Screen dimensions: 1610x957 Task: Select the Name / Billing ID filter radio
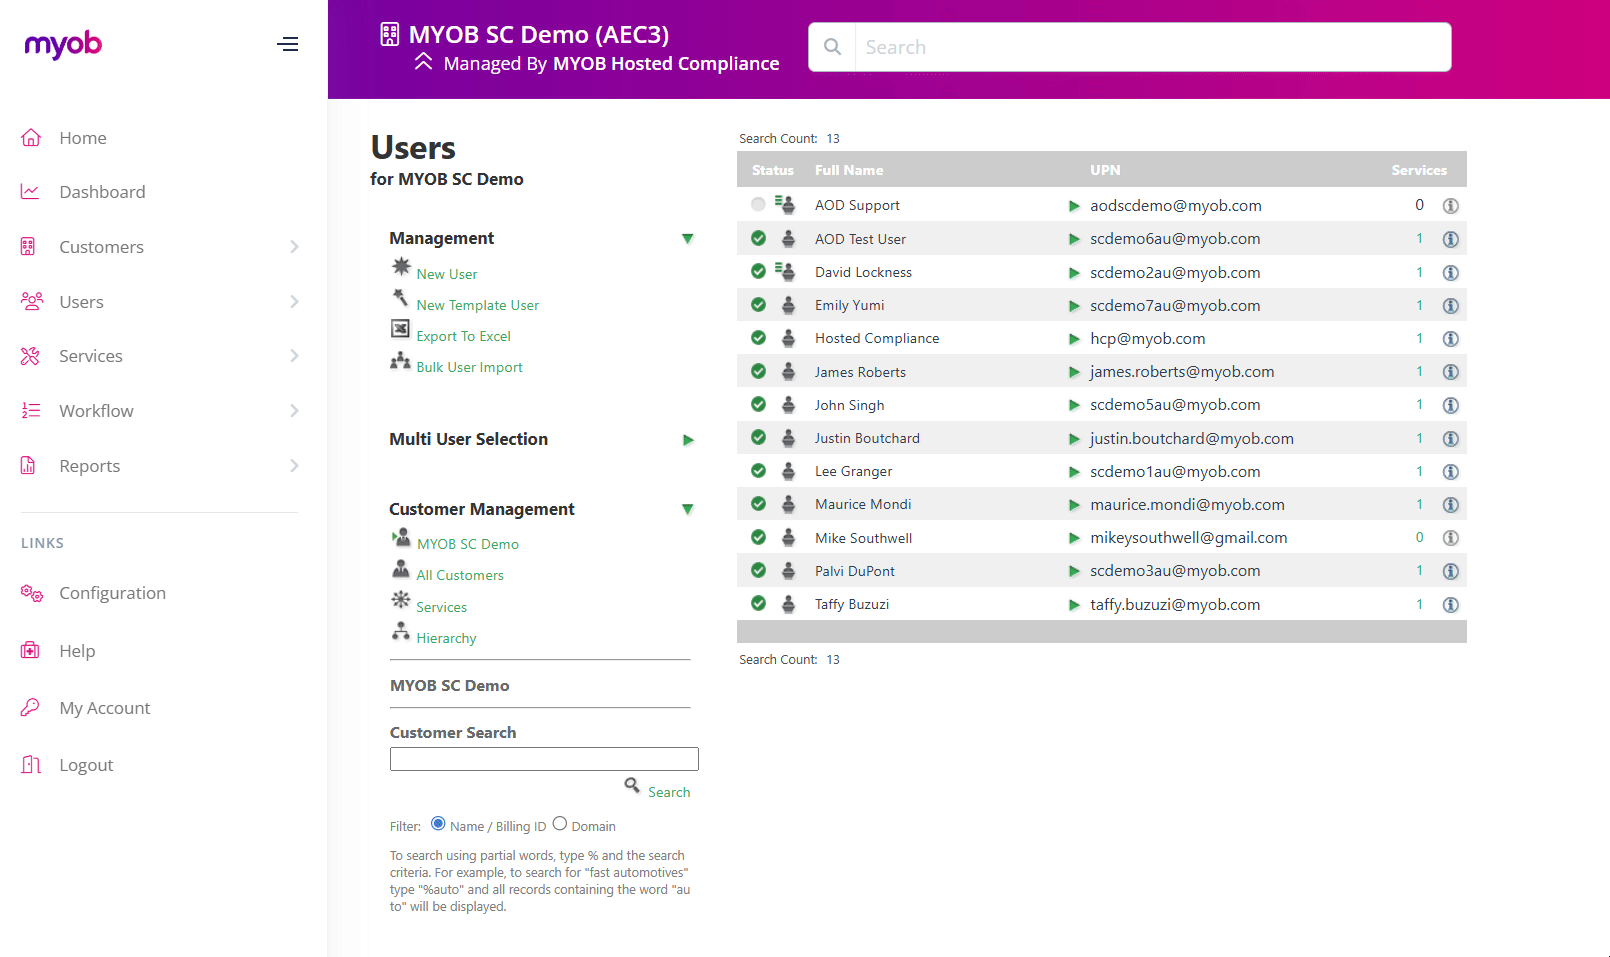(438, 824)
